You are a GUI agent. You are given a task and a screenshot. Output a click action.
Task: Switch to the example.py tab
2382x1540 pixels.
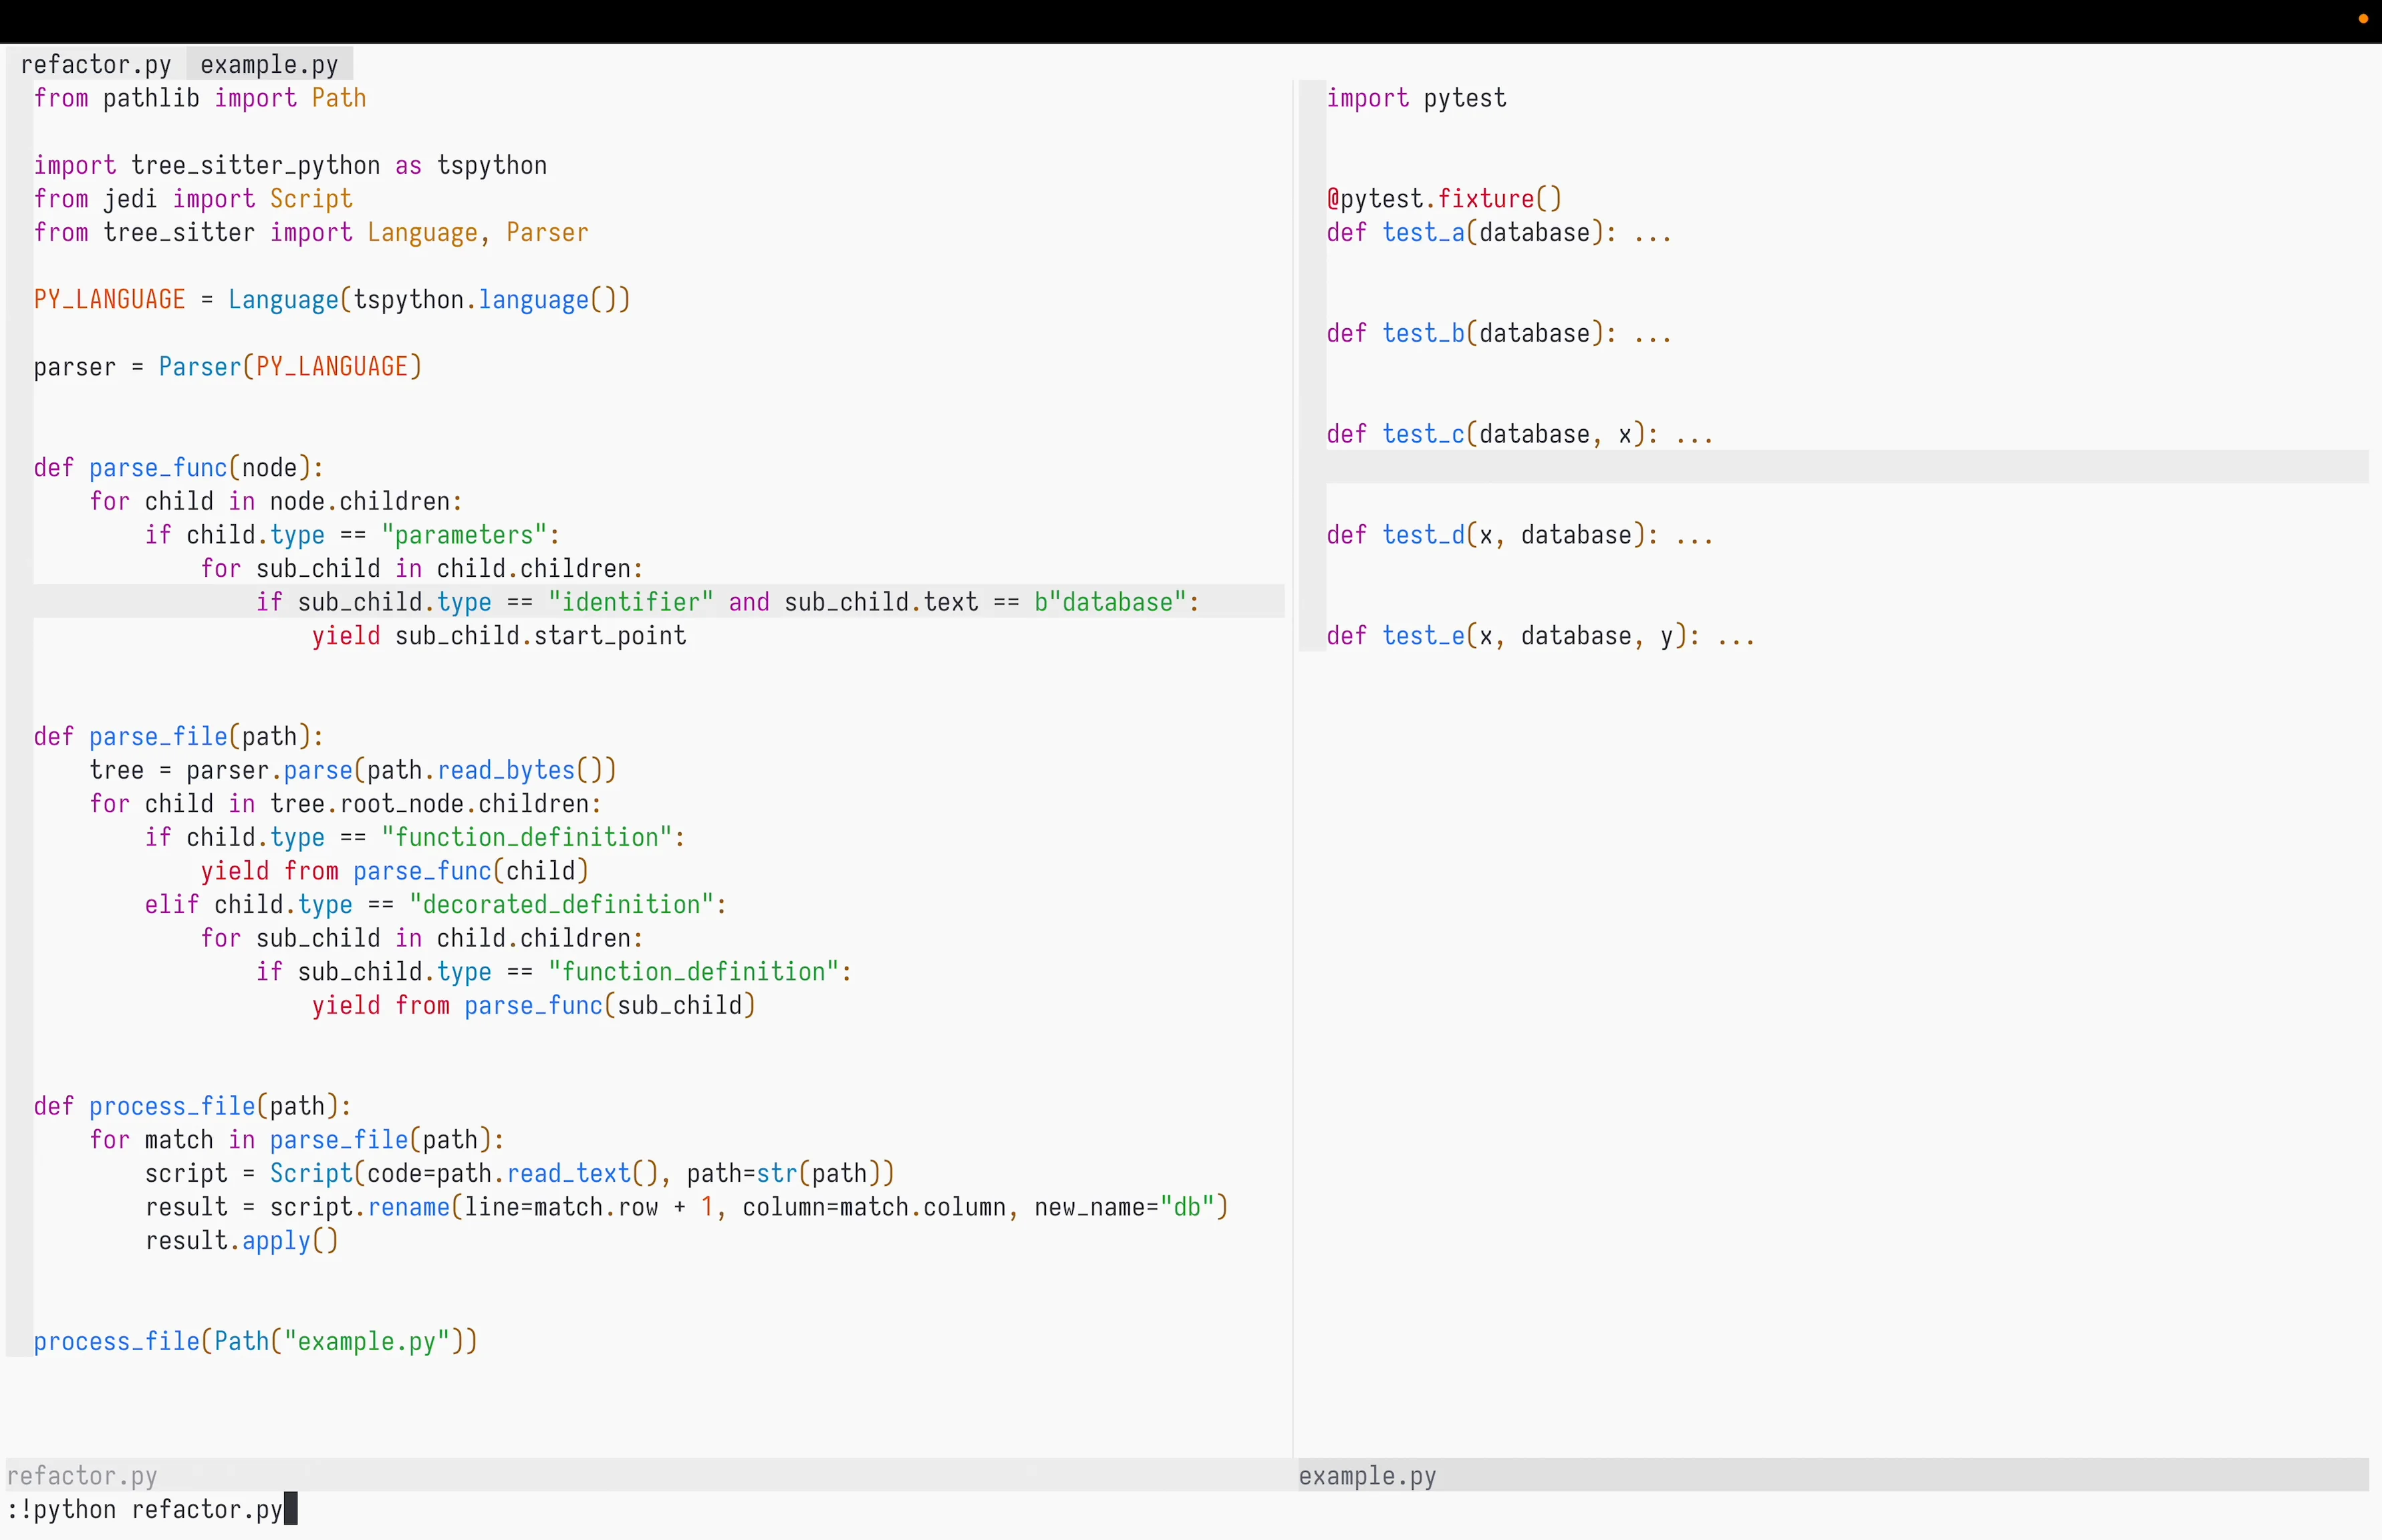coord(269,65)
